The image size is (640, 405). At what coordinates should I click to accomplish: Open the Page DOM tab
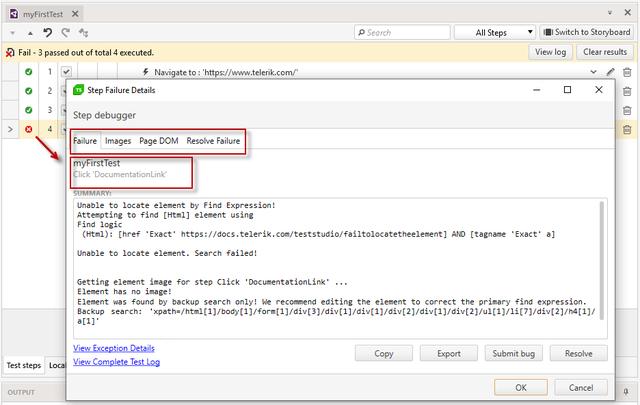(159, 141)
